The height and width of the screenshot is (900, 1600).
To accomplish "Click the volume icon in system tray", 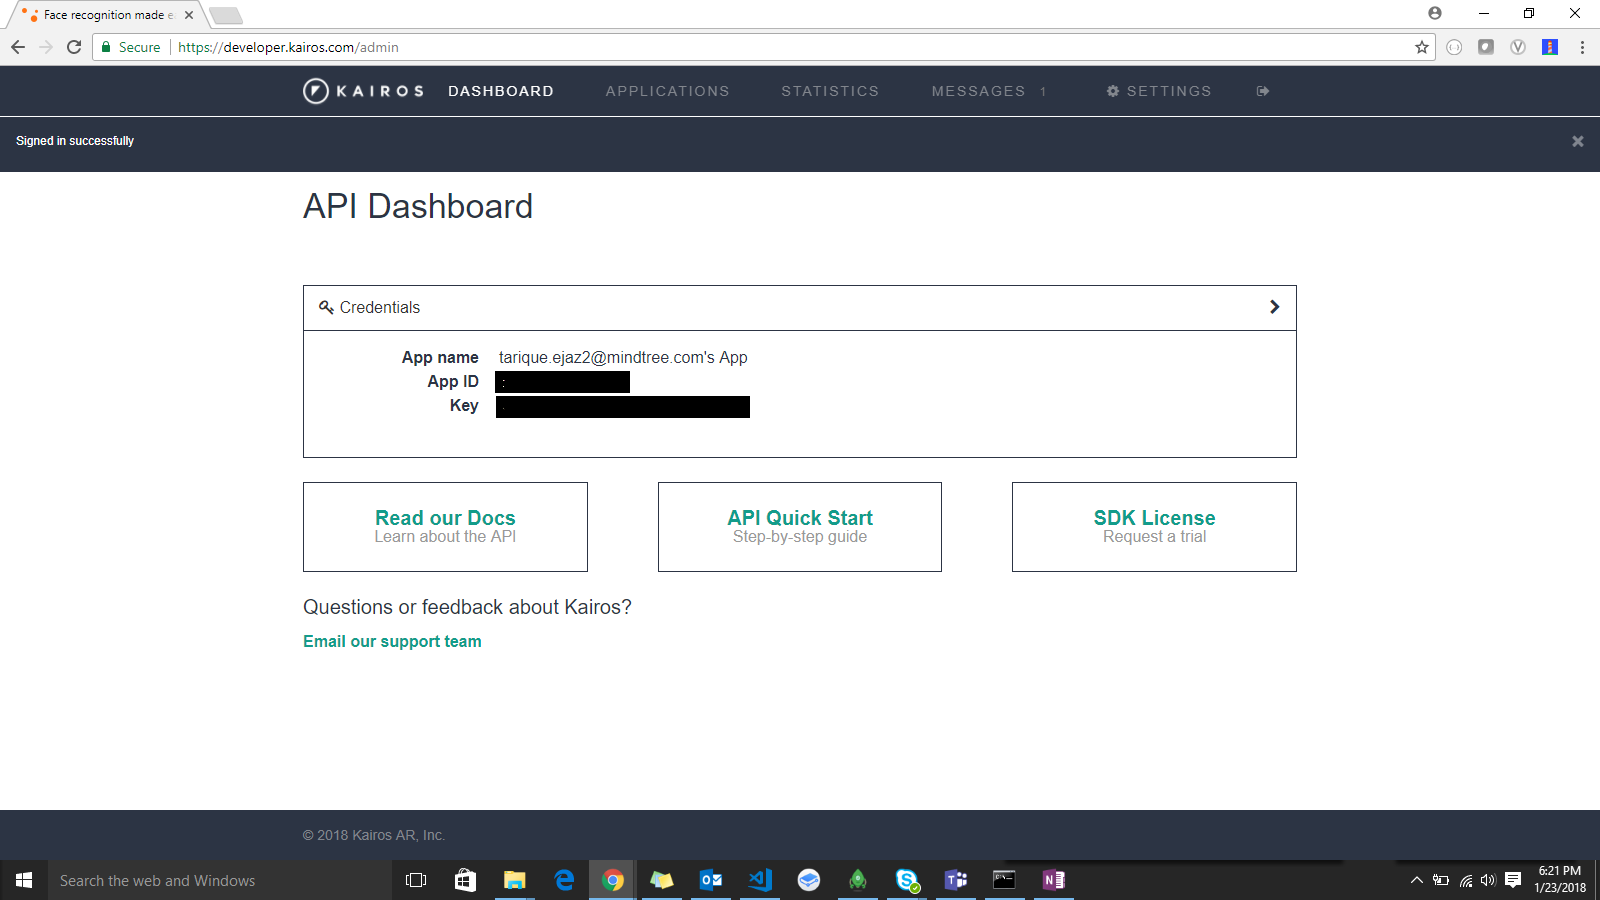I will click(x=1488, y=880).
